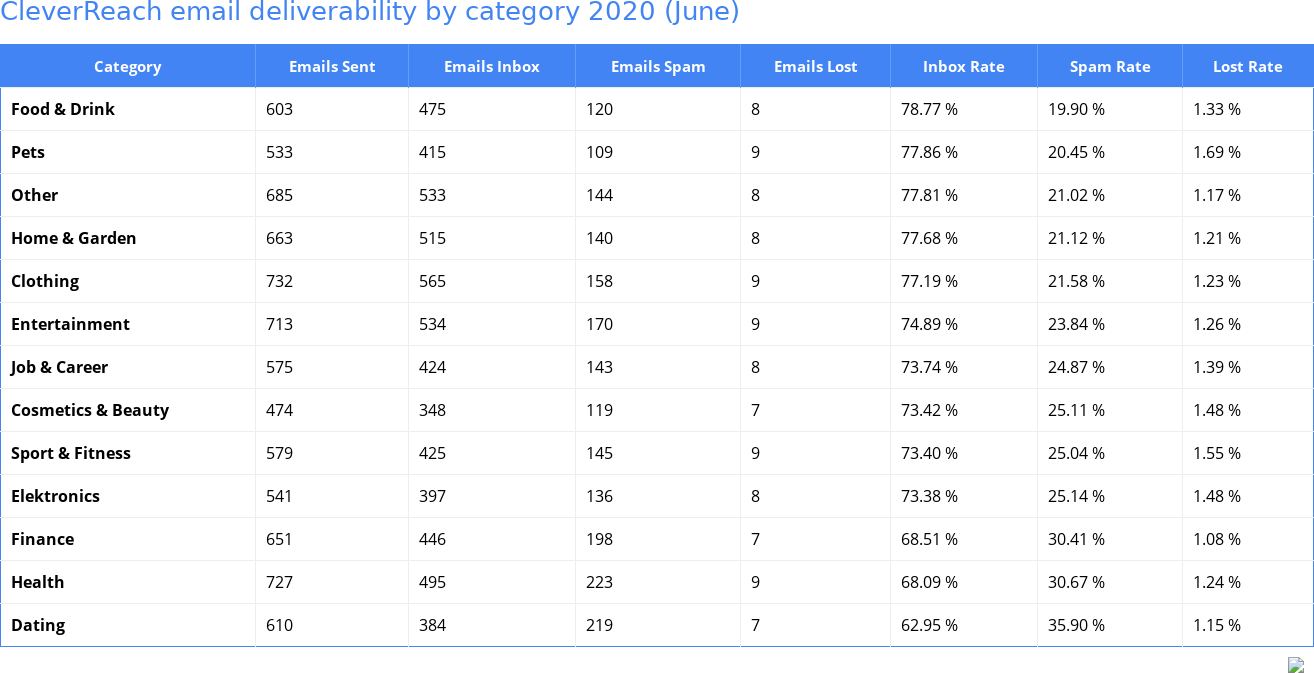
Task: Sort table by Inbox Rate header
Action: click(963, 67)
